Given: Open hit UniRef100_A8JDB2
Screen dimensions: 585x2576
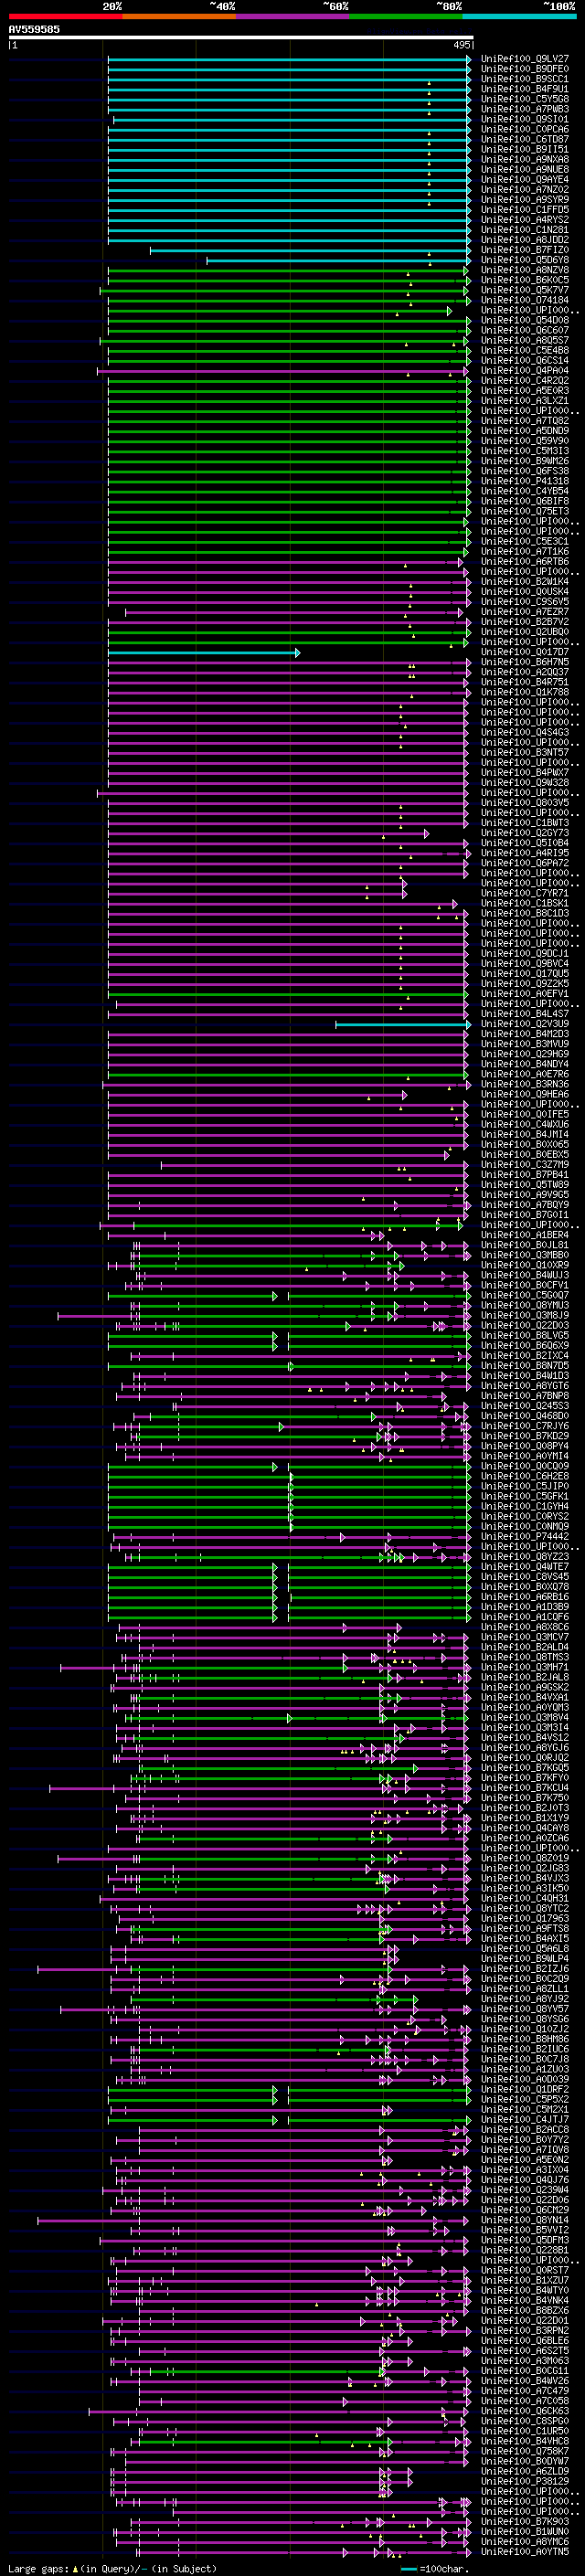Looking at the screenshot, I should point(525,240).
